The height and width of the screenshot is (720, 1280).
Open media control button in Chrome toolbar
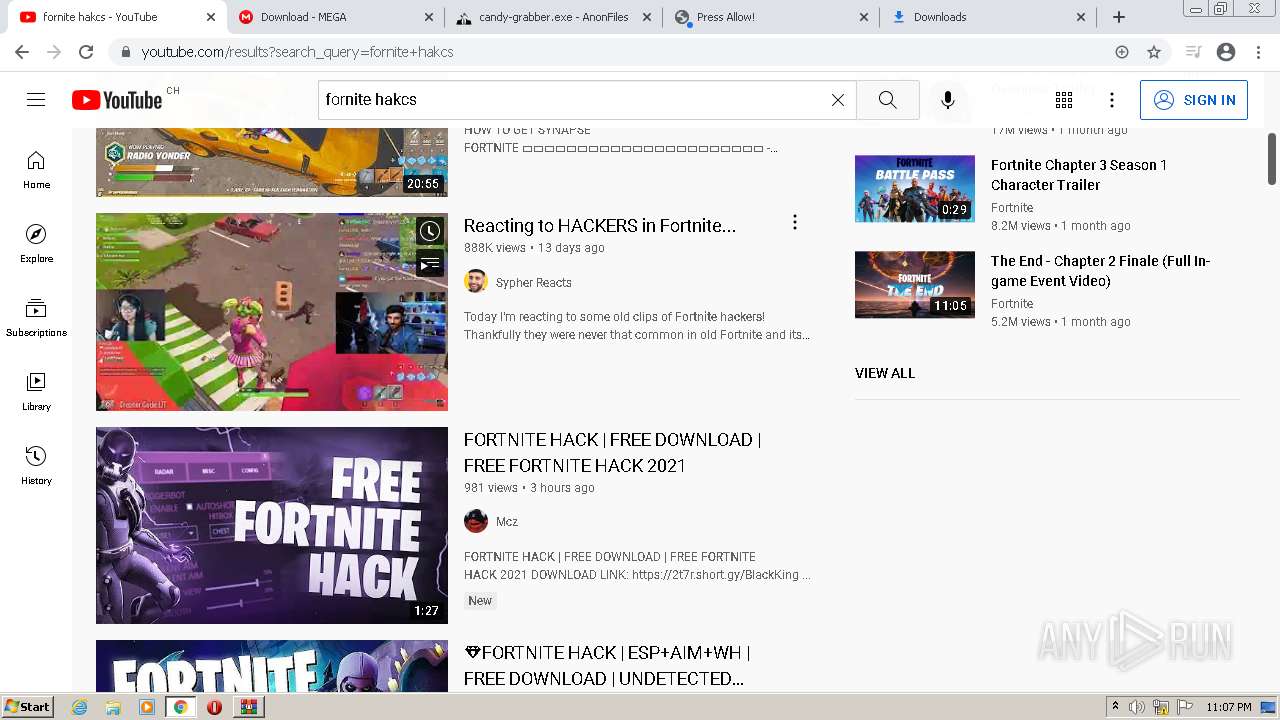1192,52
